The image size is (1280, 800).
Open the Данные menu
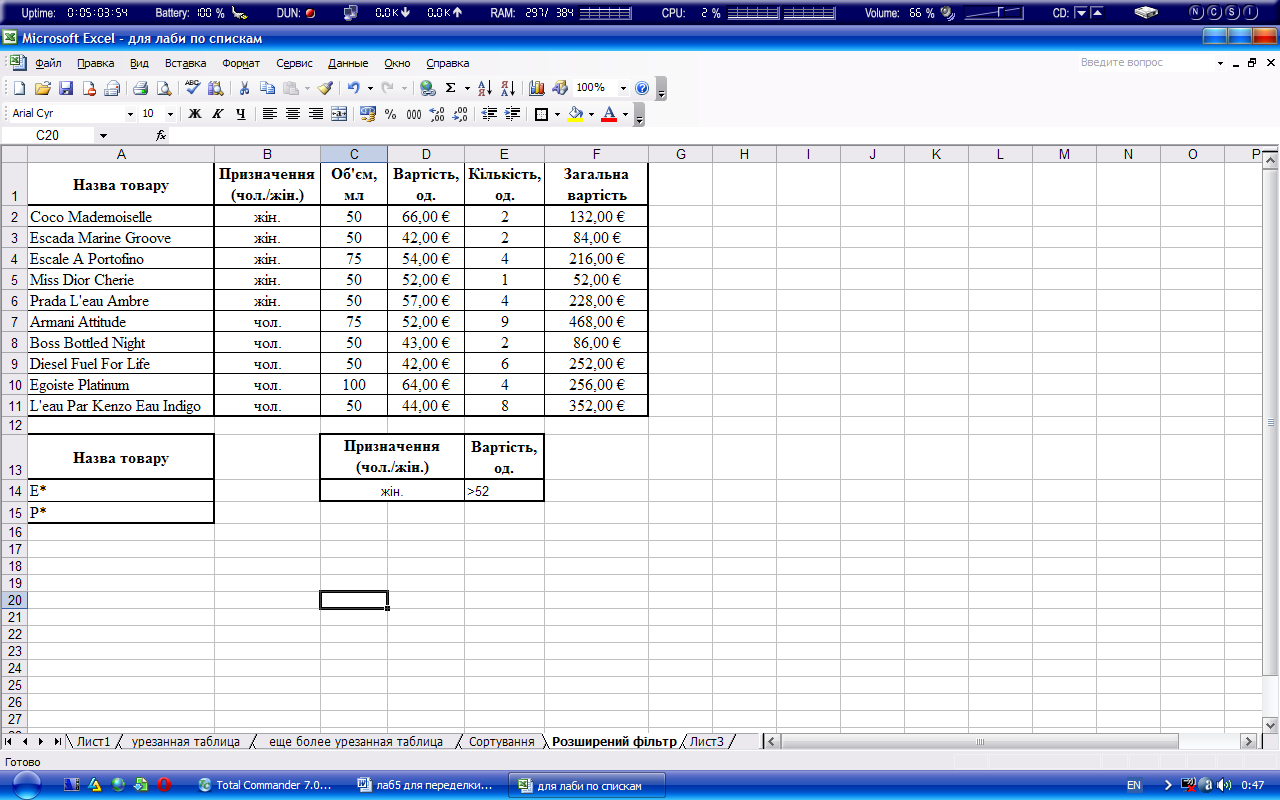point(348,63)
